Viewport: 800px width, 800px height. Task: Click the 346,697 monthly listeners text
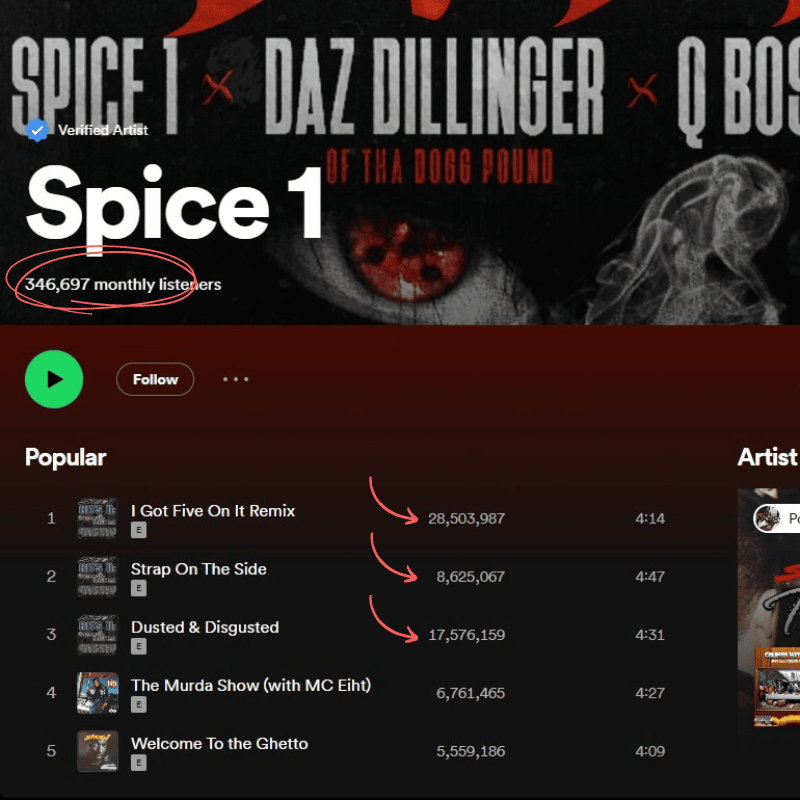pos(123,284)
